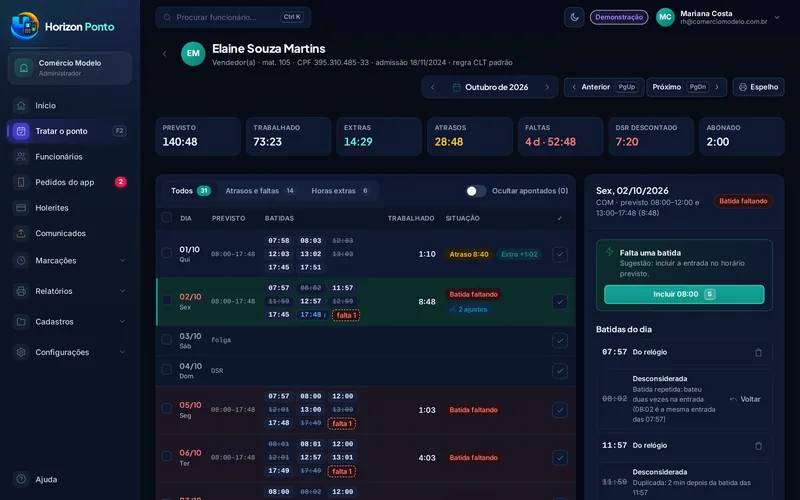Click the Incluir 08:00 button
Viewport: 800px width, 500px height.
tap(684, 294)
